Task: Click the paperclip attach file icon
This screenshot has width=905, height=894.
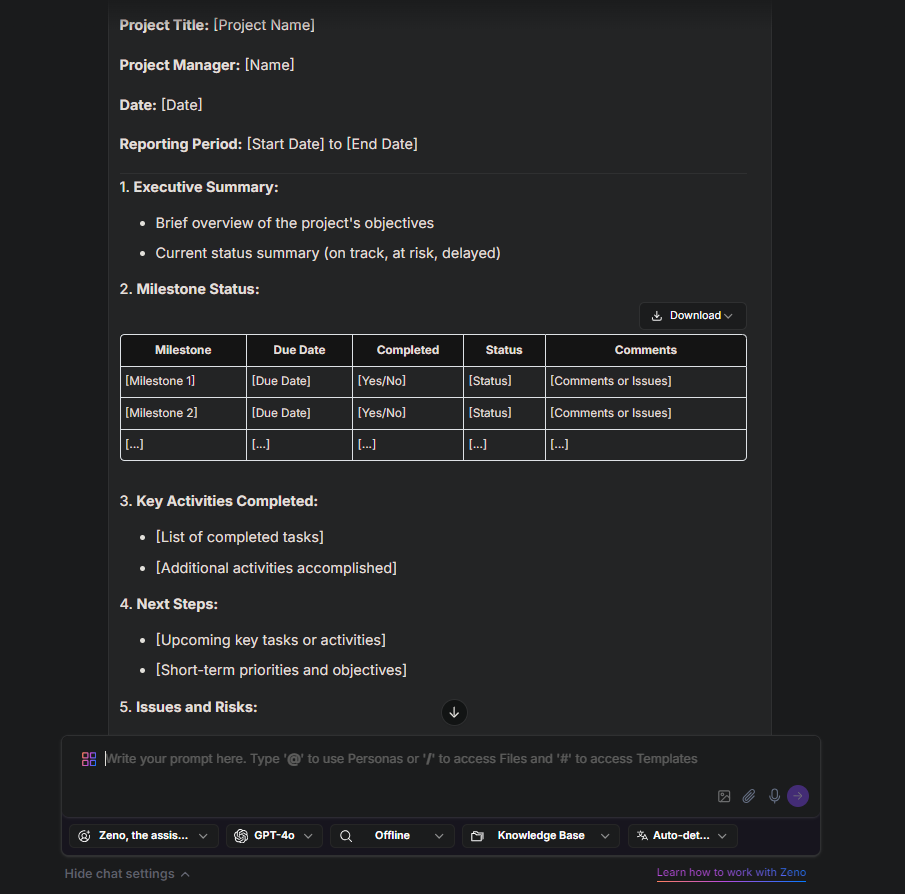Action: coord(749,796)
